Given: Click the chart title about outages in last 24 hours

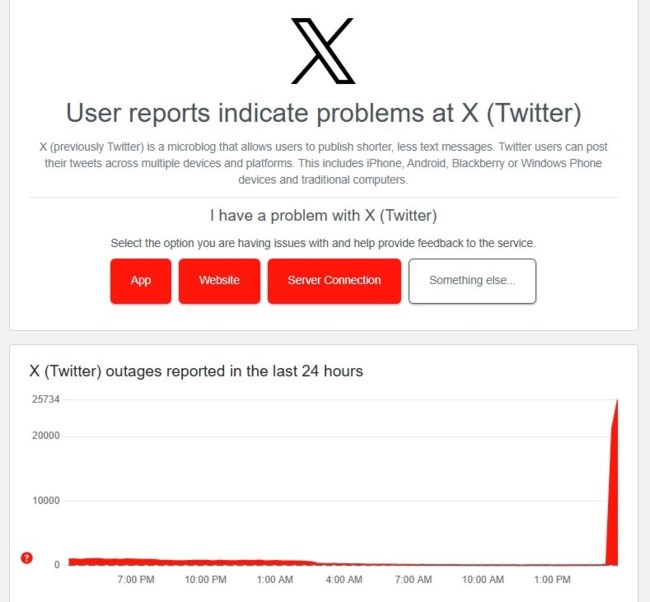Looking at the screenshot, I should pyautogui.click(x=196, y=371).
